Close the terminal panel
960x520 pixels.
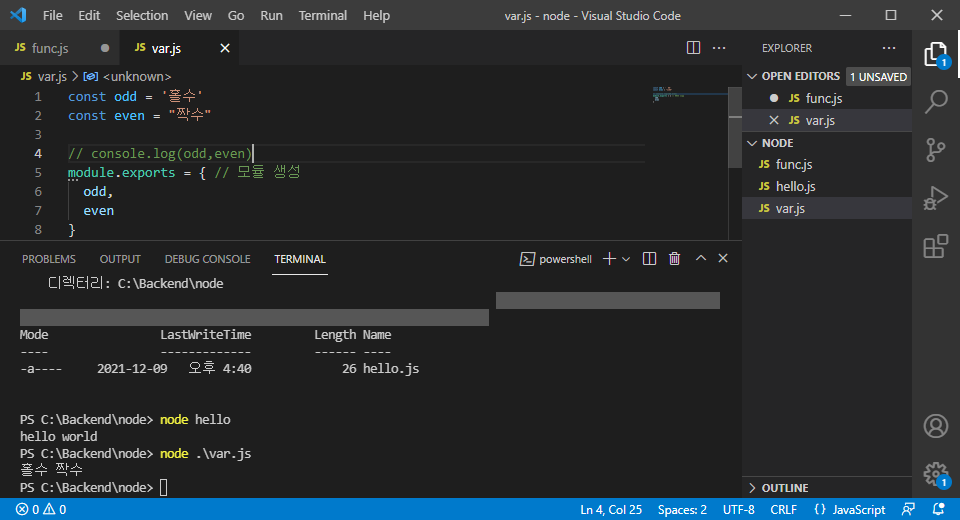click(723, 258)
